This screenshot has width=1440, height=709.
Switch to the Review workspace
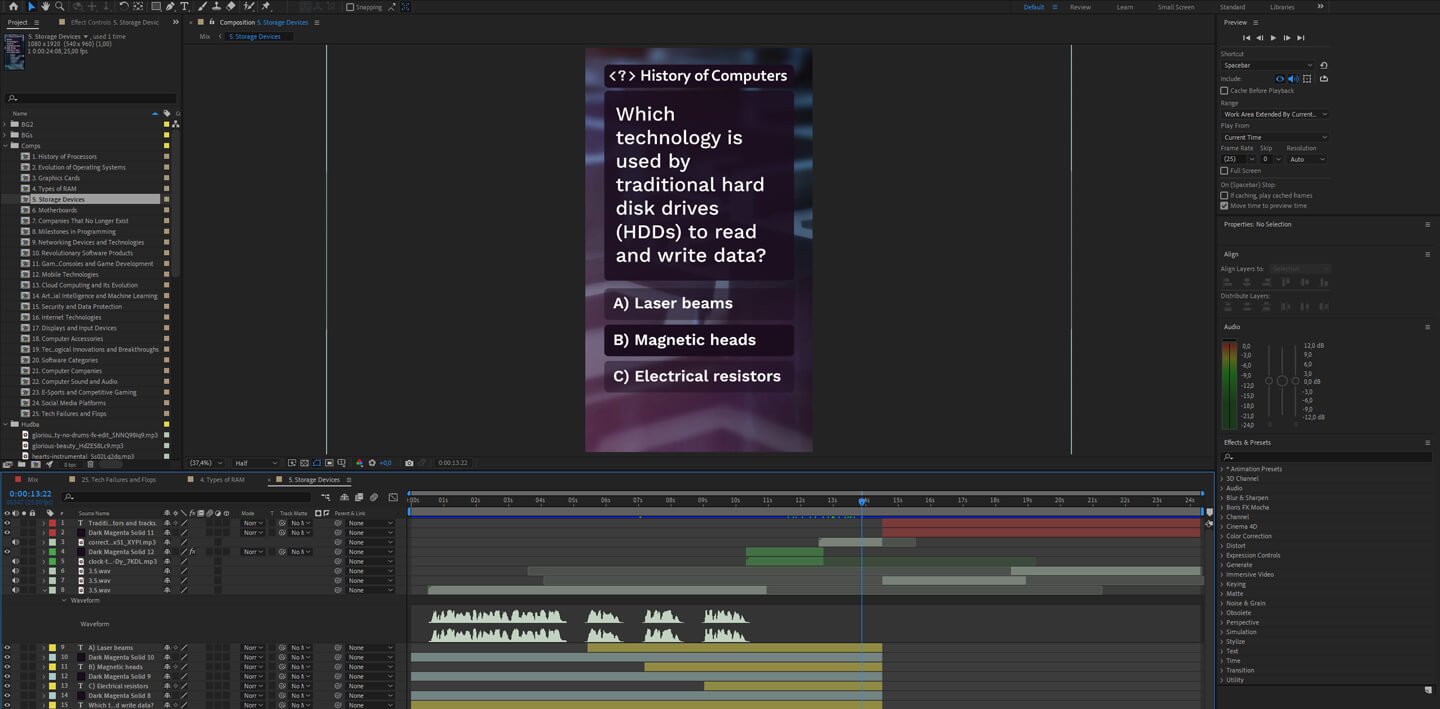click(x=1080, y=7)
